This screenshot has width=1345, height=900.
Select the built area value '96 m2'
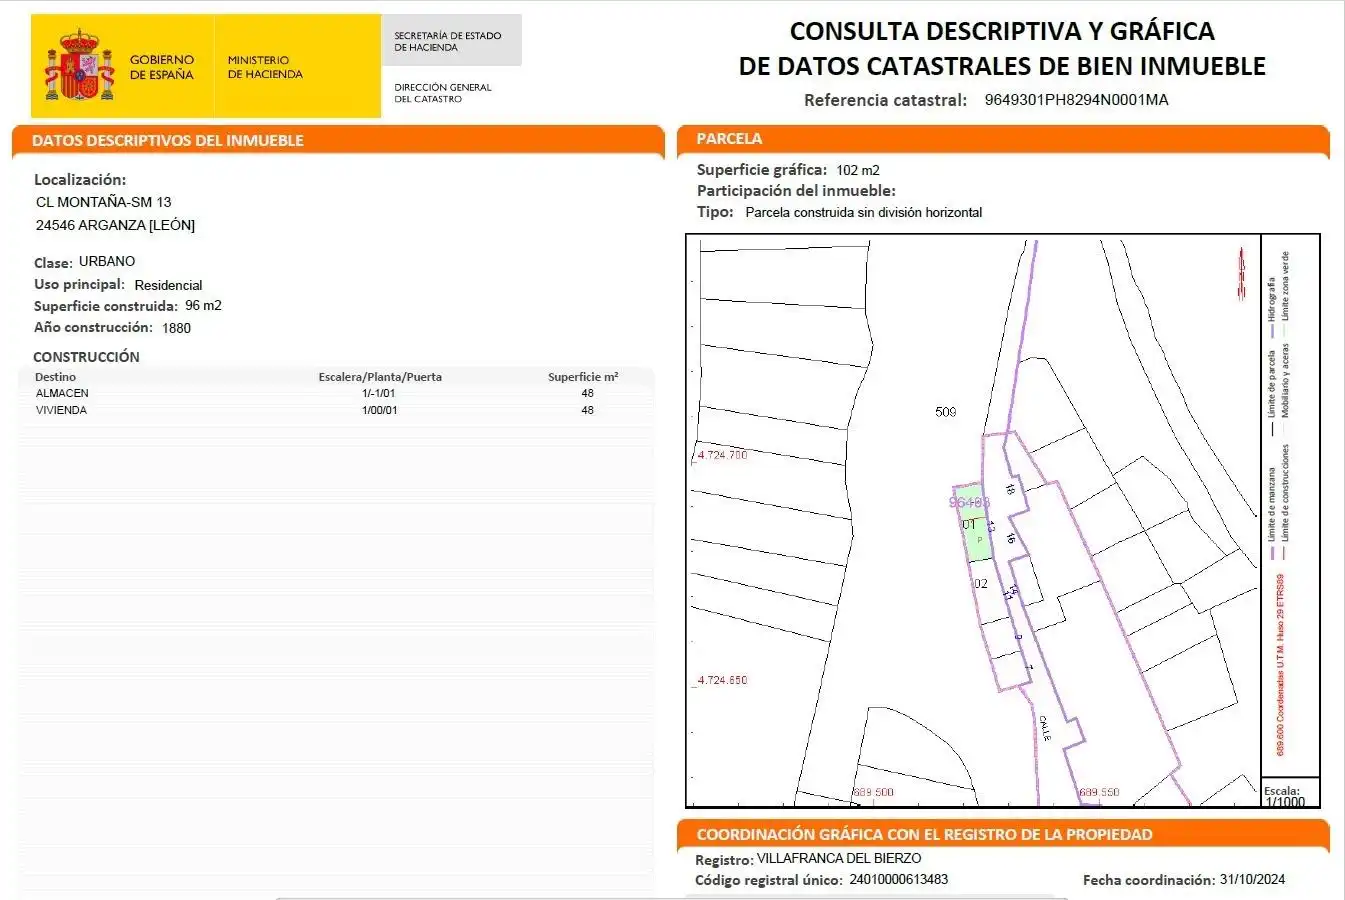(203, 305)
